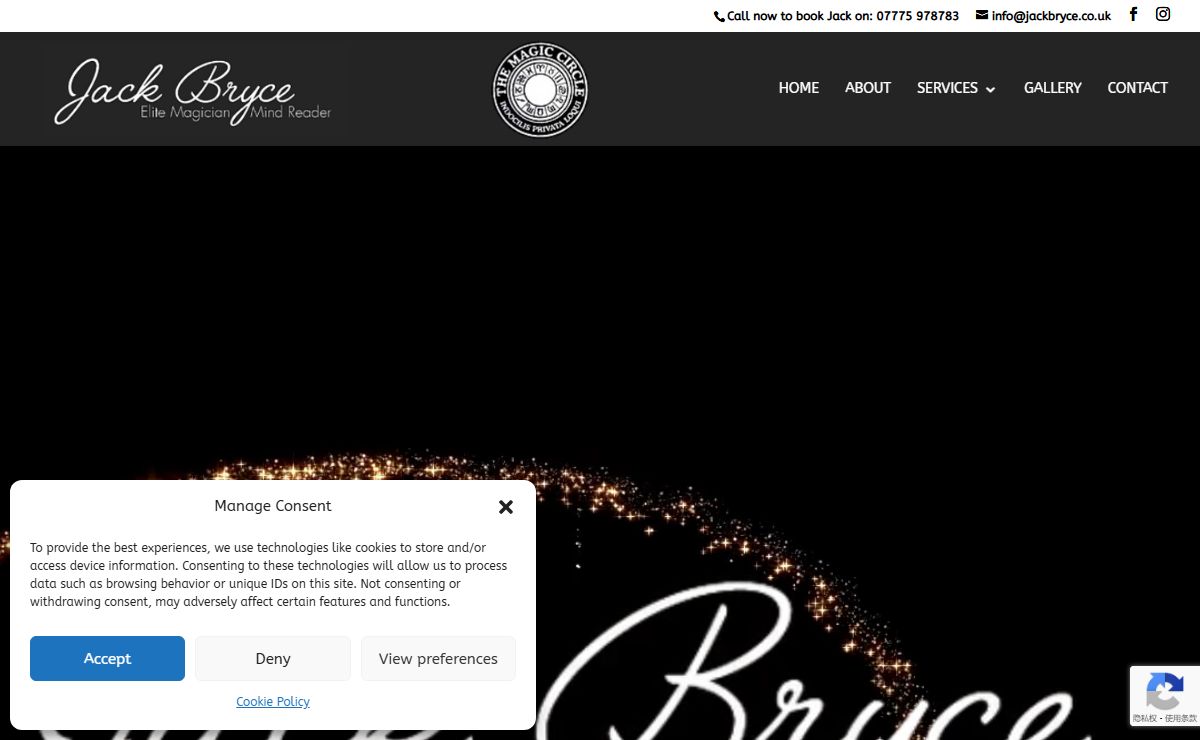Click the envelope icon beside email address
1200x740 pixels.
click(x=982, y=15)
